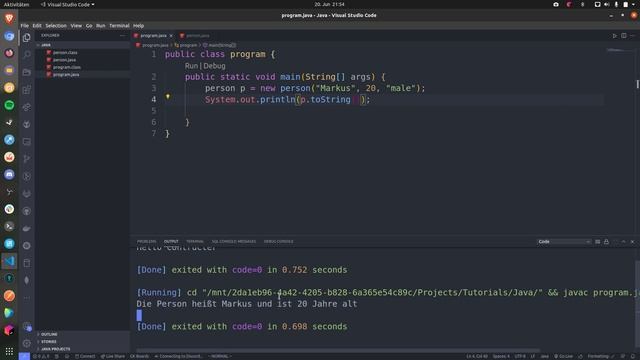Click the notifications bell in status bar
The width and height of the screenshot is (640, 360).
tap(632, 356)
